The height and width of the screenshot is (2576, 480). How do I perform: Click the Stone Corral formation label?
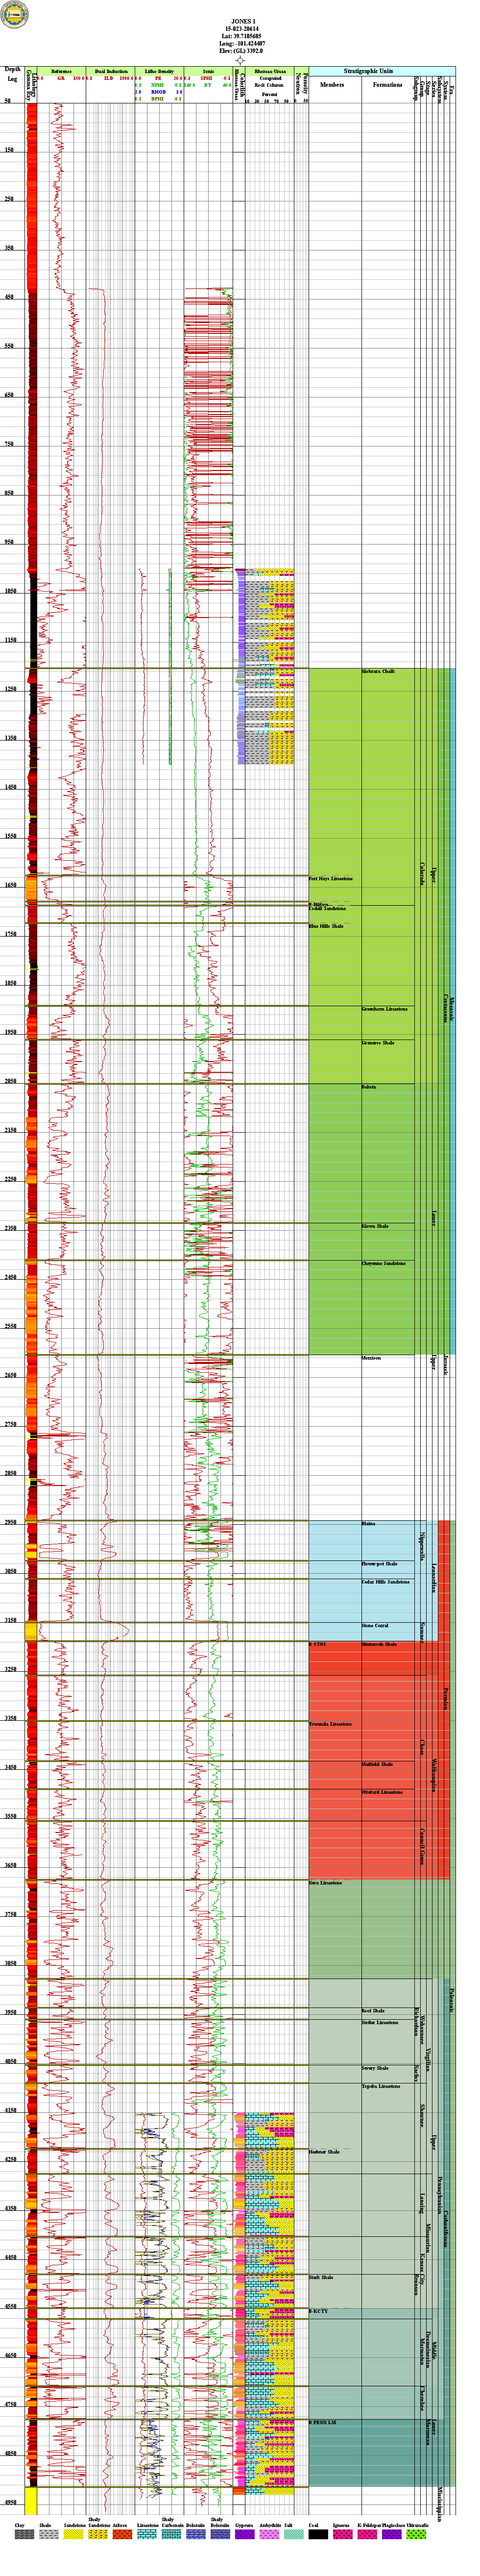pyautogui.click(x=375, y=1626)
